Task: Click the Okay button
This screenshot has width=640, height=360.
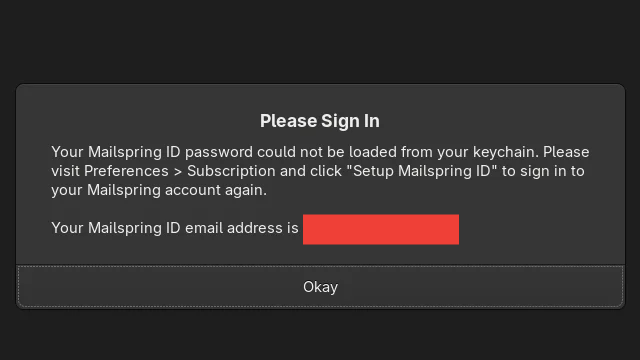Action: (320, 287)
